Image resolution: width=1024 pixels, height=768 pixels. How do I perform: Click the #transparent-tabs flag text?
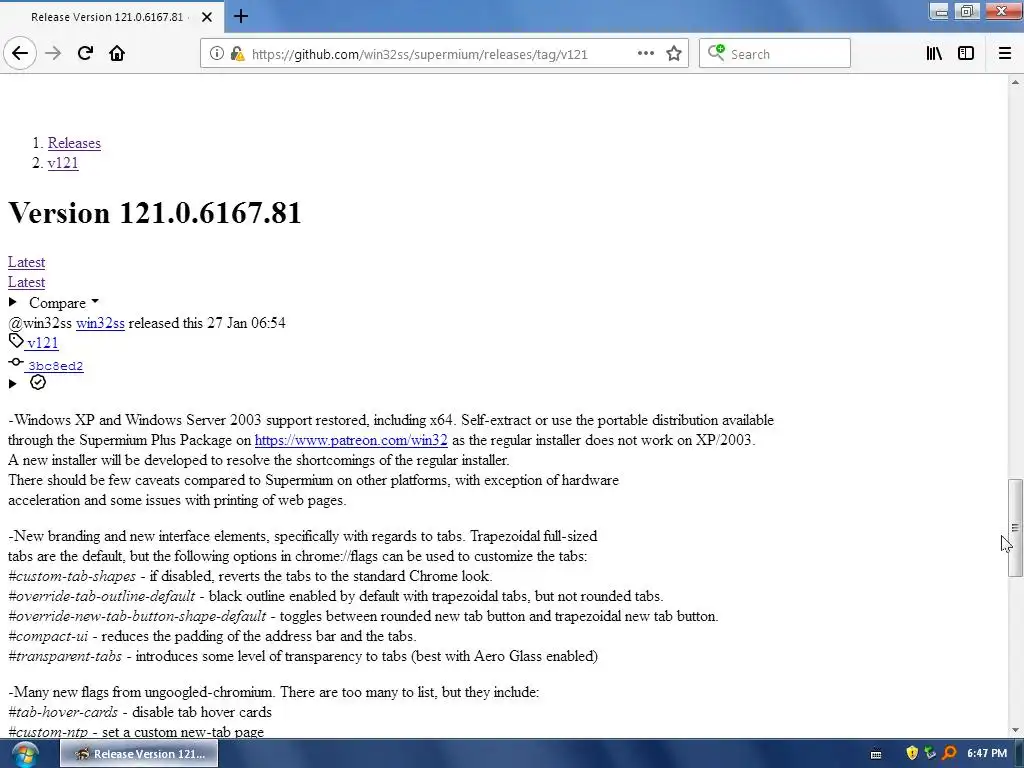[x=65, y=656]
